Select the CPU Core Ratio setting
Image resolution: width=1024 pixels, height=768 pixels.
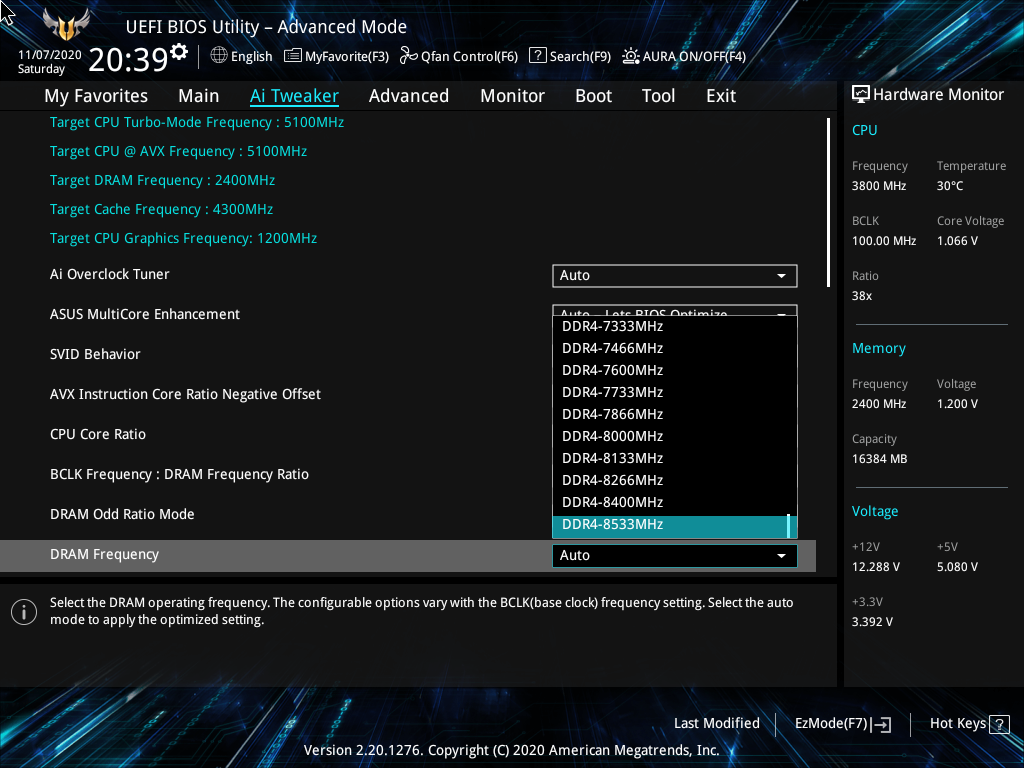[98, 434]
